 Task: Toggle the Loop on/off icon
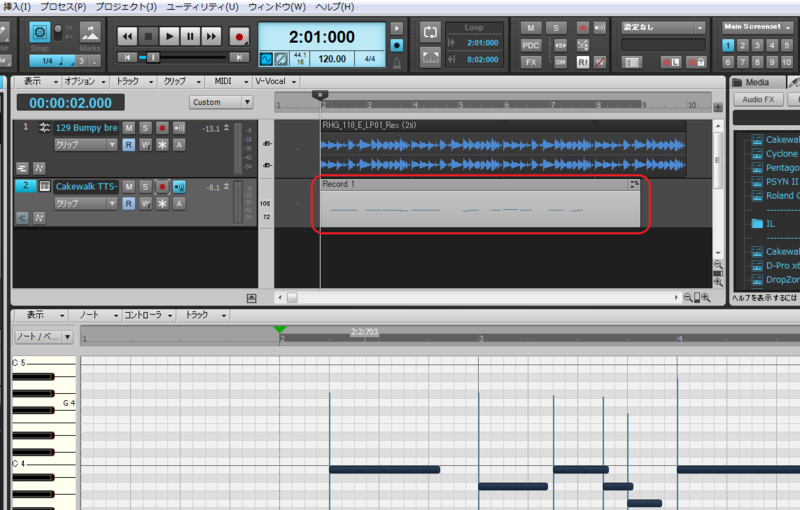click(430, 33)
